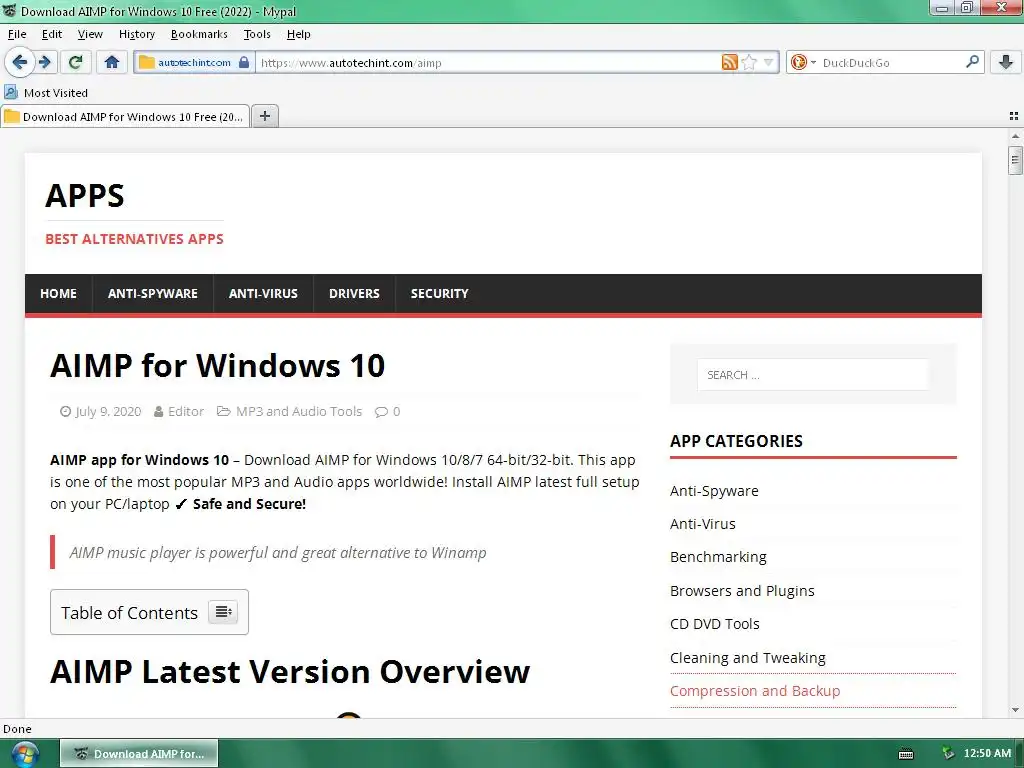Open Browsers and Plugins category
This screenshot has height=768, width=1024.
coord(742,590)
